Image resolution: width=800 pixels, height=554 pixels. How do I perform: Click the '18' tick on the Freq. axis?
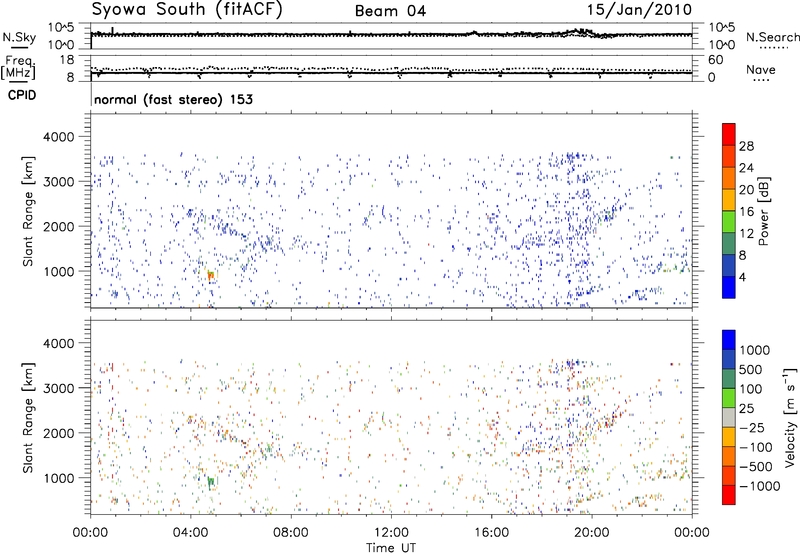67,60
